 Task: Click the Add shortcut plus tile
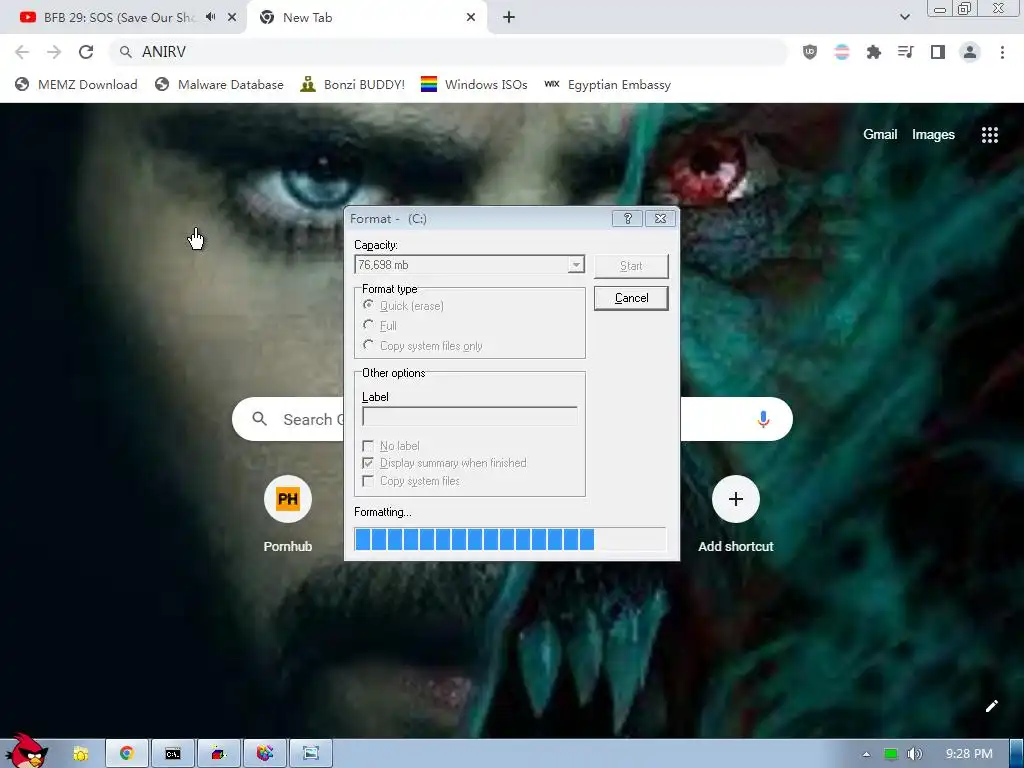736,500
